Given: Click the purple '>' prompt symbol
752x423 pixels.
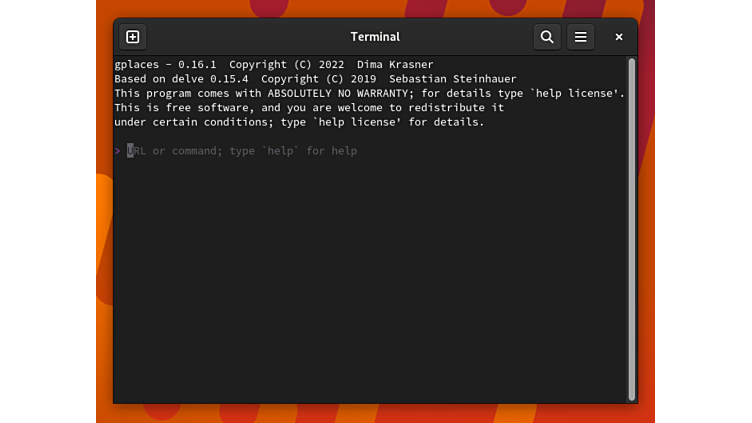Looking at the screenshot, I should tap(118, 151).
